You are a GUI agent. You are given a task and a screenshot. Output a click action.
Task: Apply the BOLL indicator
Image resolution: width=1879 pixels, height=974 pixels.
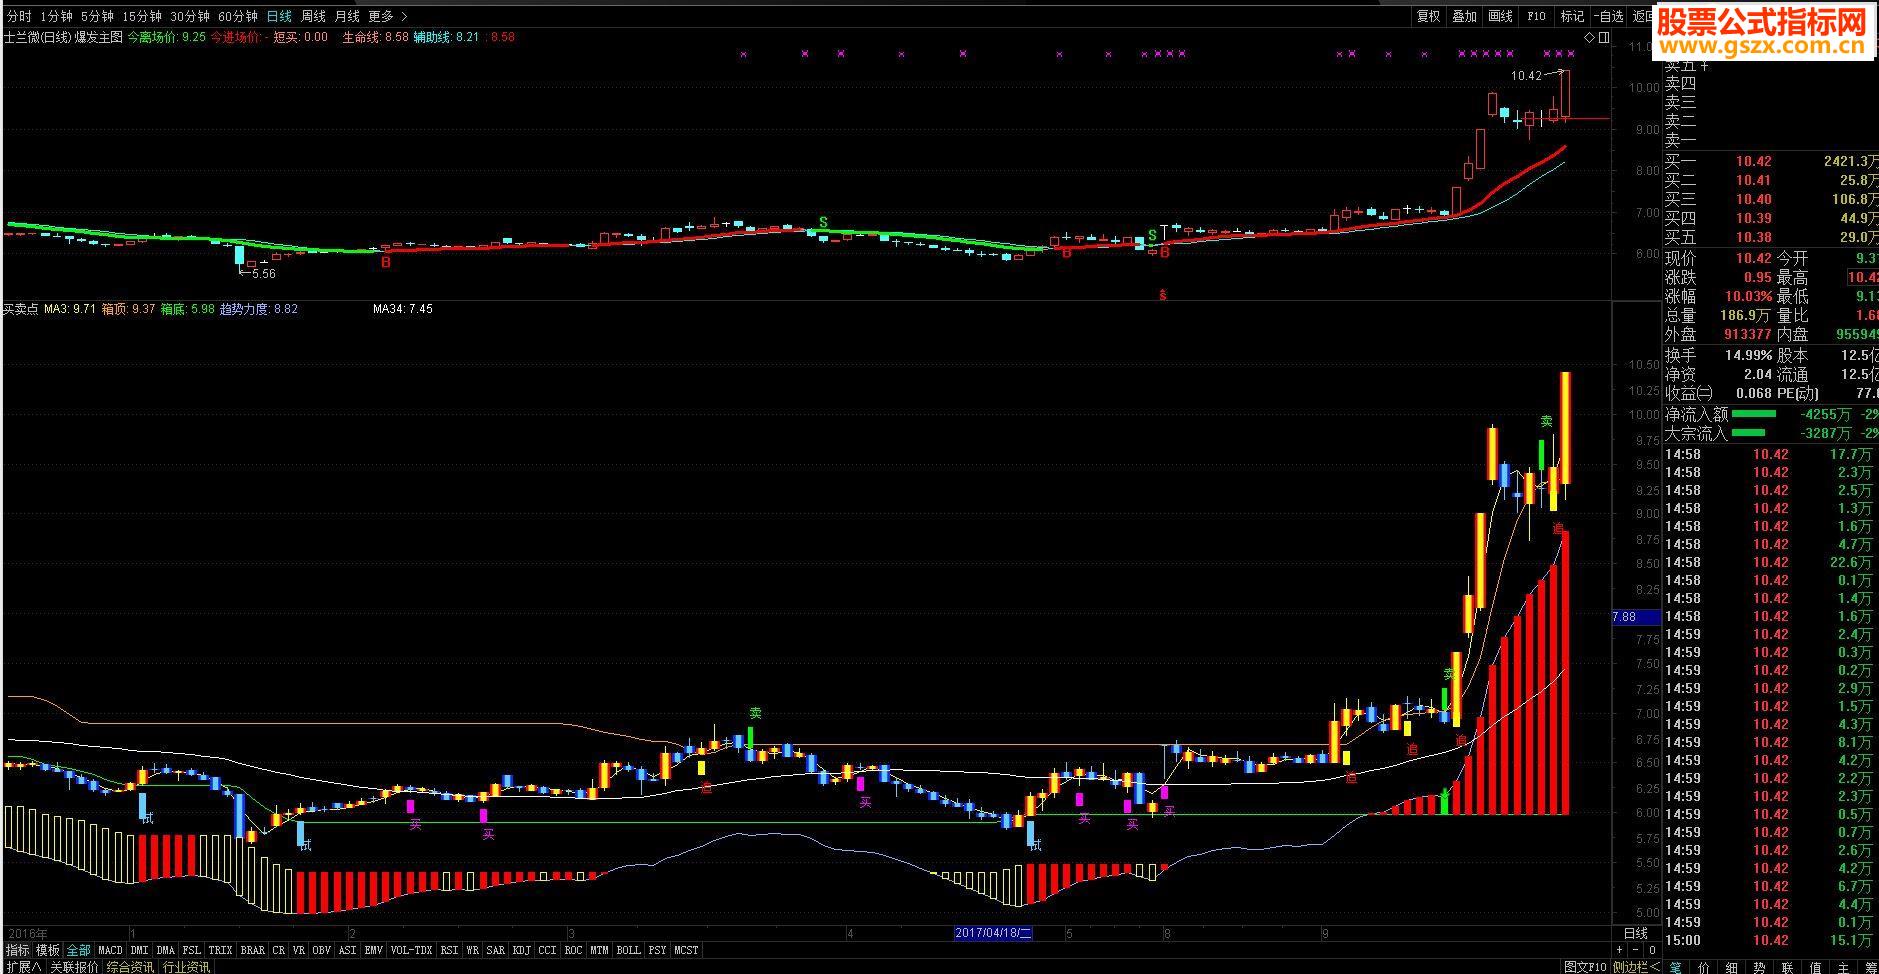[x=628, y=950]
